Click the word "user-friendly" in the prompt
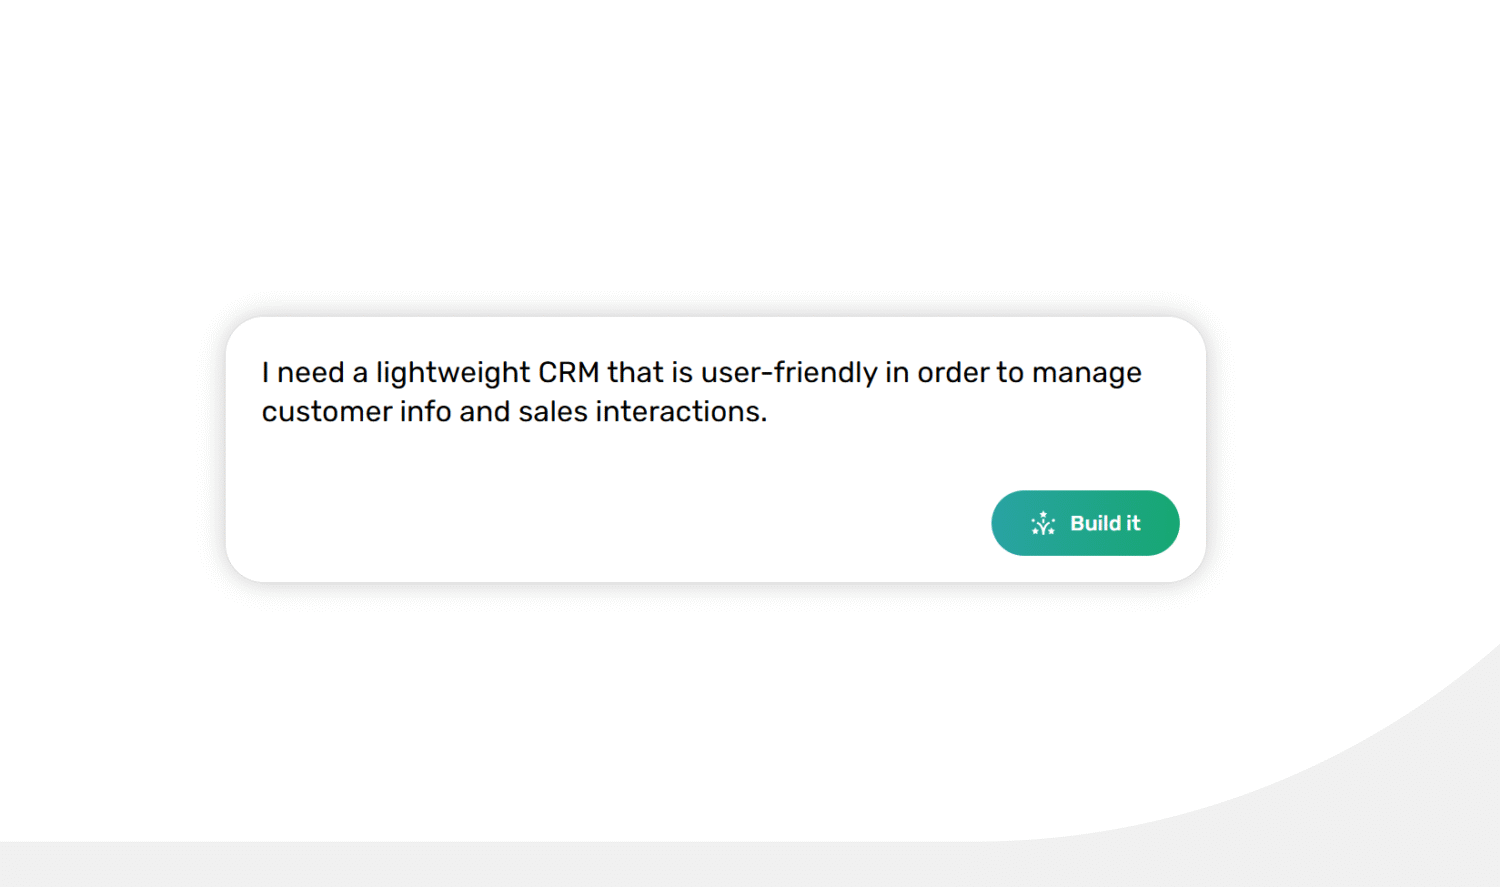Screen dimensions: 1500x887 pyautogui.click(x=789, y=373)
